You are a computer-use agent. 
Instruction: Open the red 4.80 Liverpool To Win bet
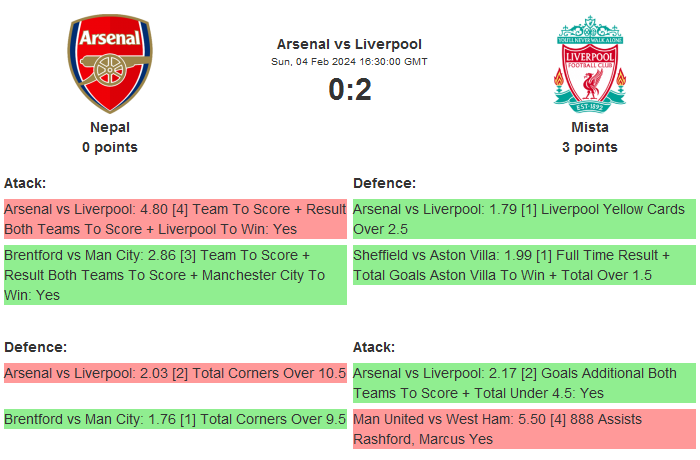(x=174, y=219)
